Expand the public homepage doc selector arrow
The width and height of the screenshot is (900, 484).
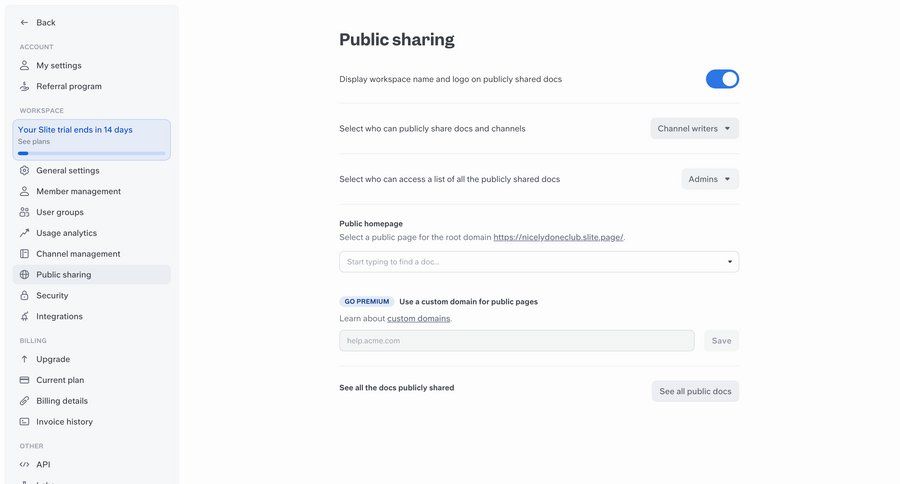tap(729, 262)
